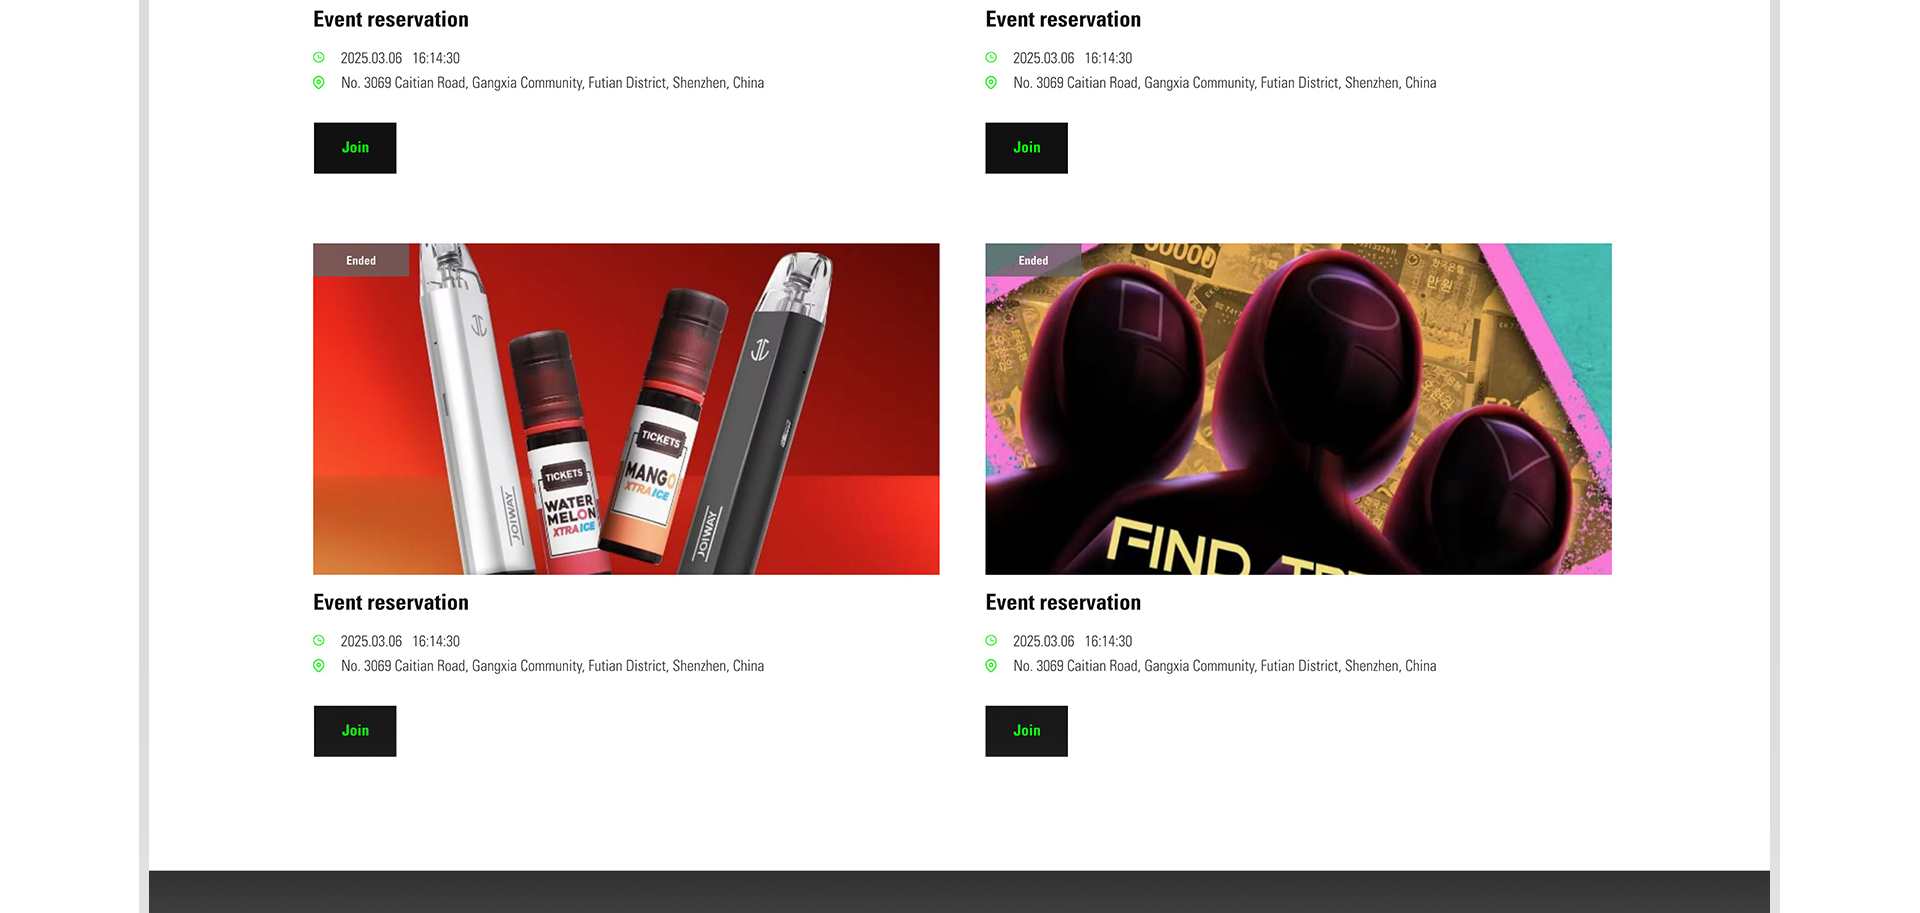Click the clock icon under the vape event

click(x=319, y=641)
